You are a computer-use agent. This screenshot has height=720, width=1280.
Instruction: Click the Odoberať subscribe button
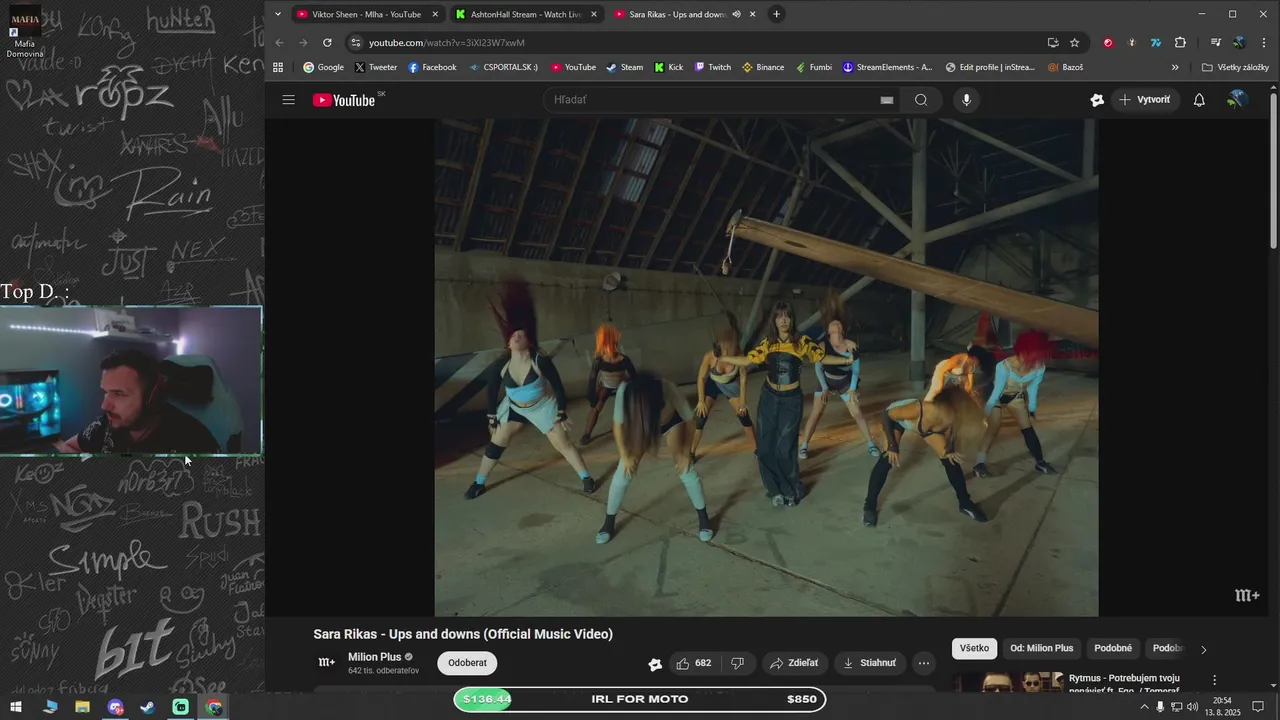pos(467,663)
